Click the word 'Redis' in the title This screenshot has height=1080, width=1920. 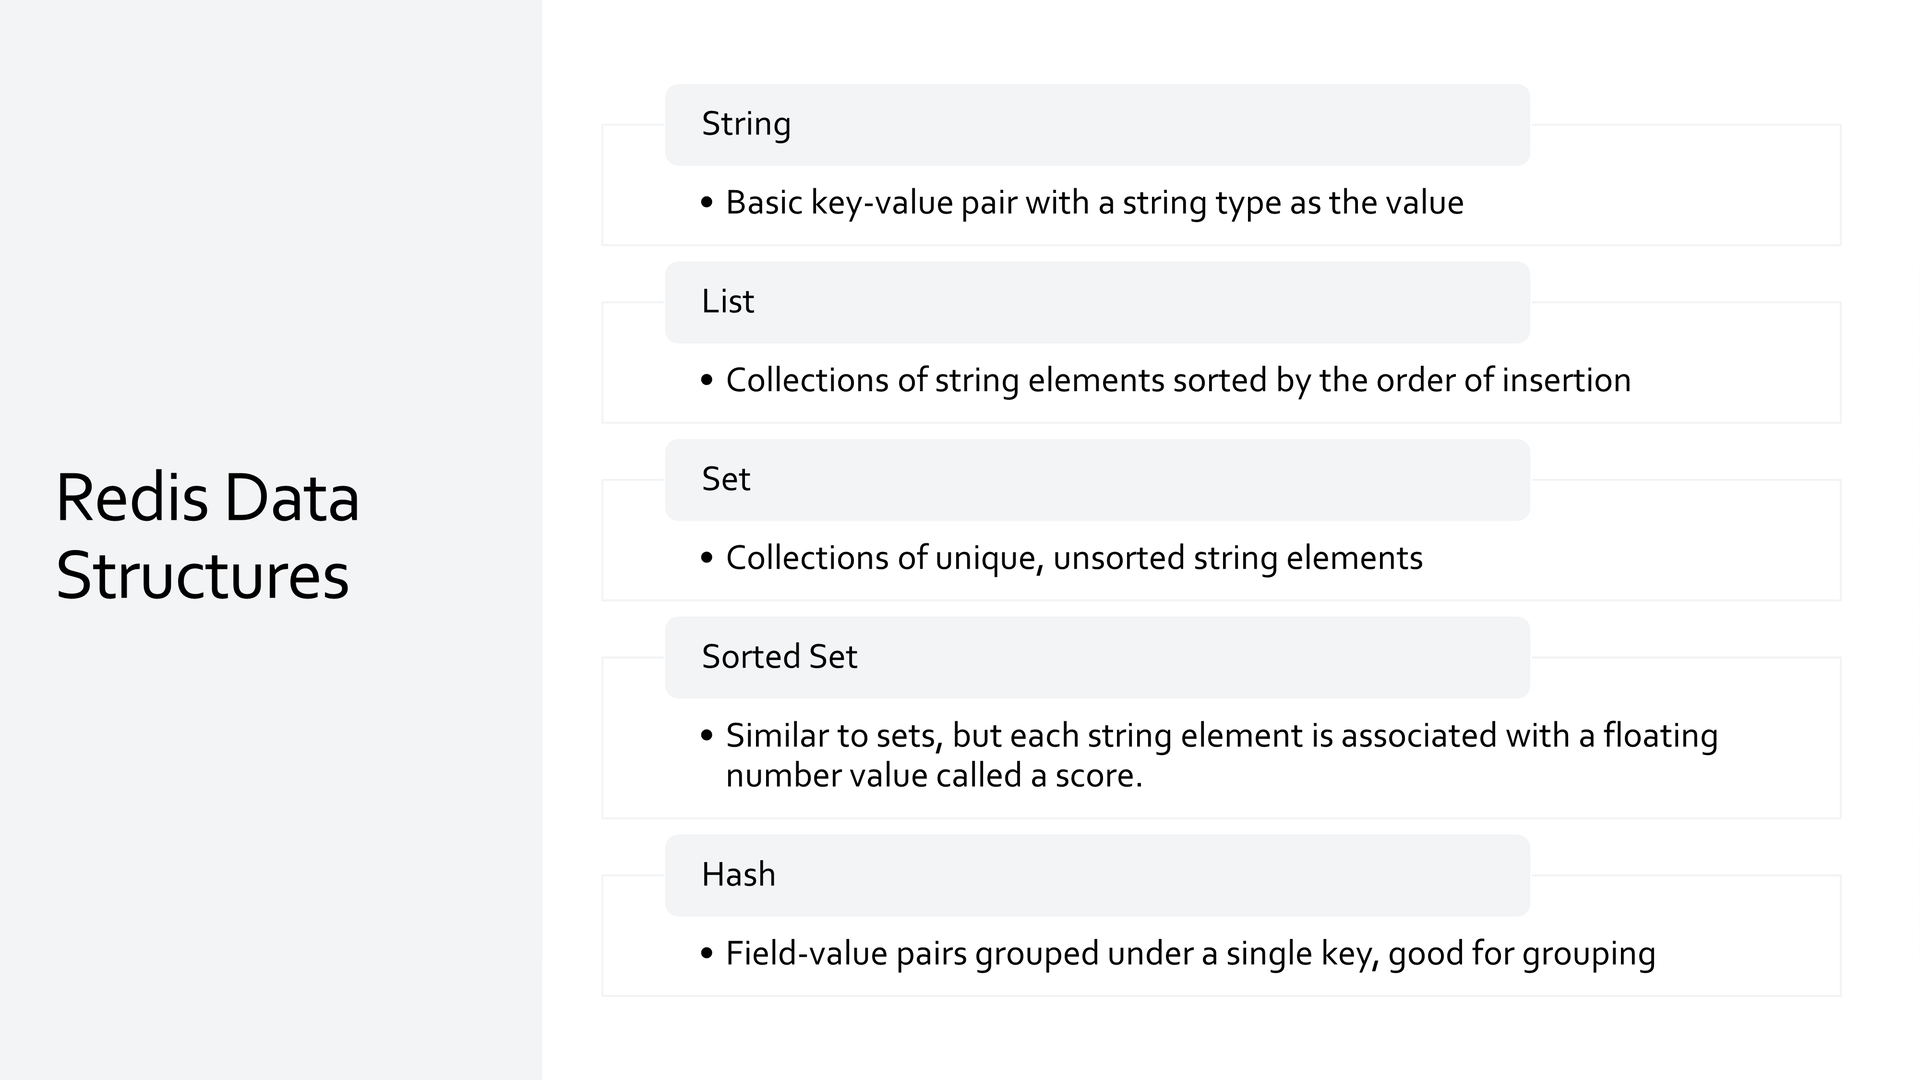click(132, 498)
